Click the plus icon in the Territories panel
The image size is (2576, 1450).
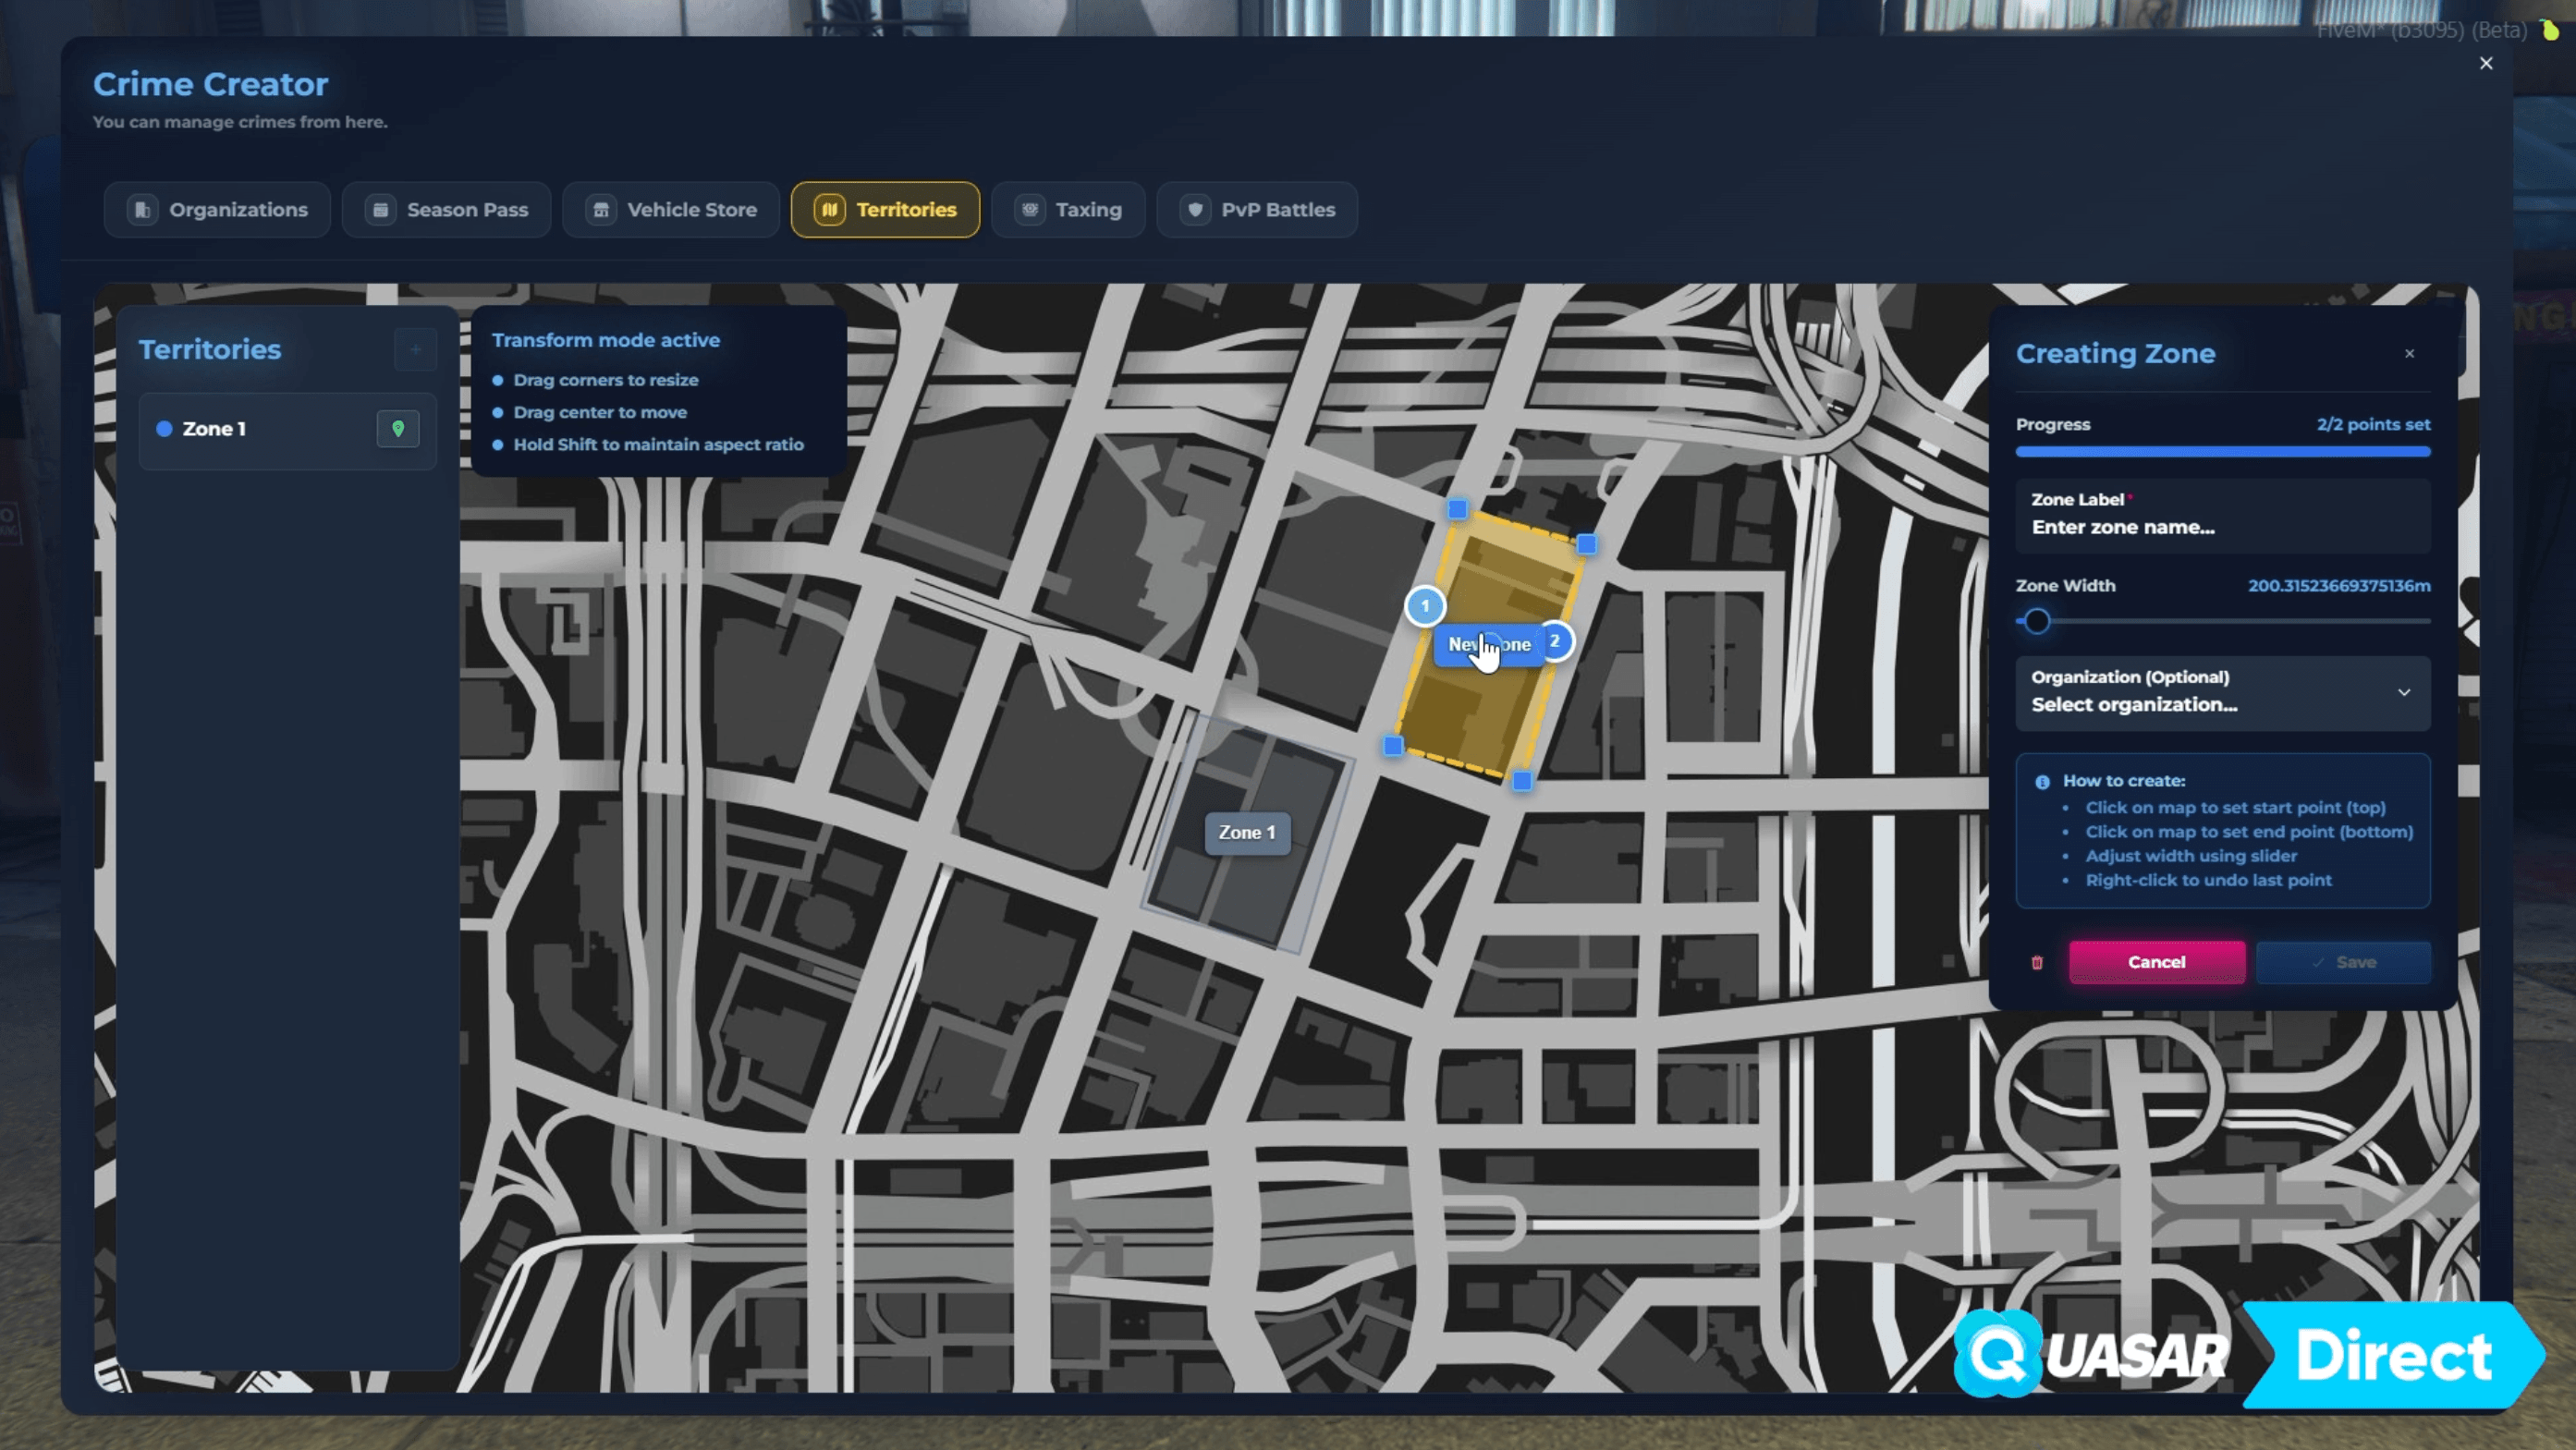pyautogui.click(x=415, y=349)
